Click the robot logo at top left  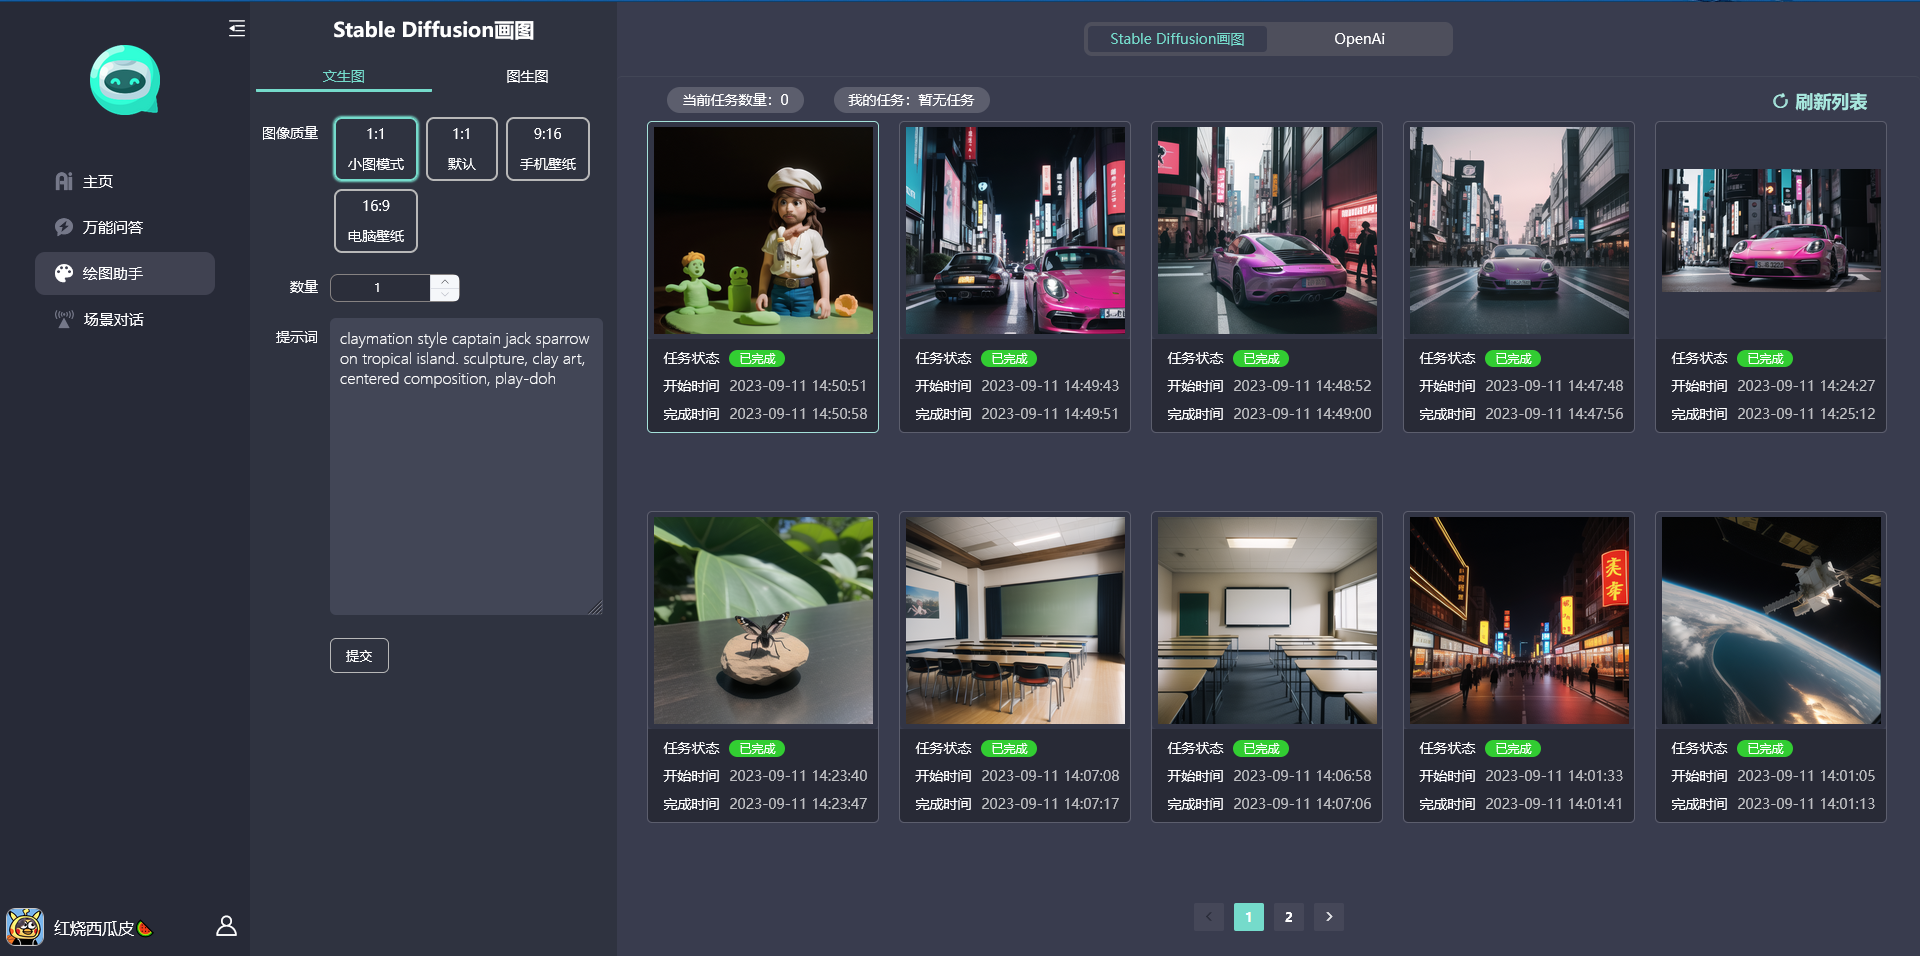[x=125, y=80]
